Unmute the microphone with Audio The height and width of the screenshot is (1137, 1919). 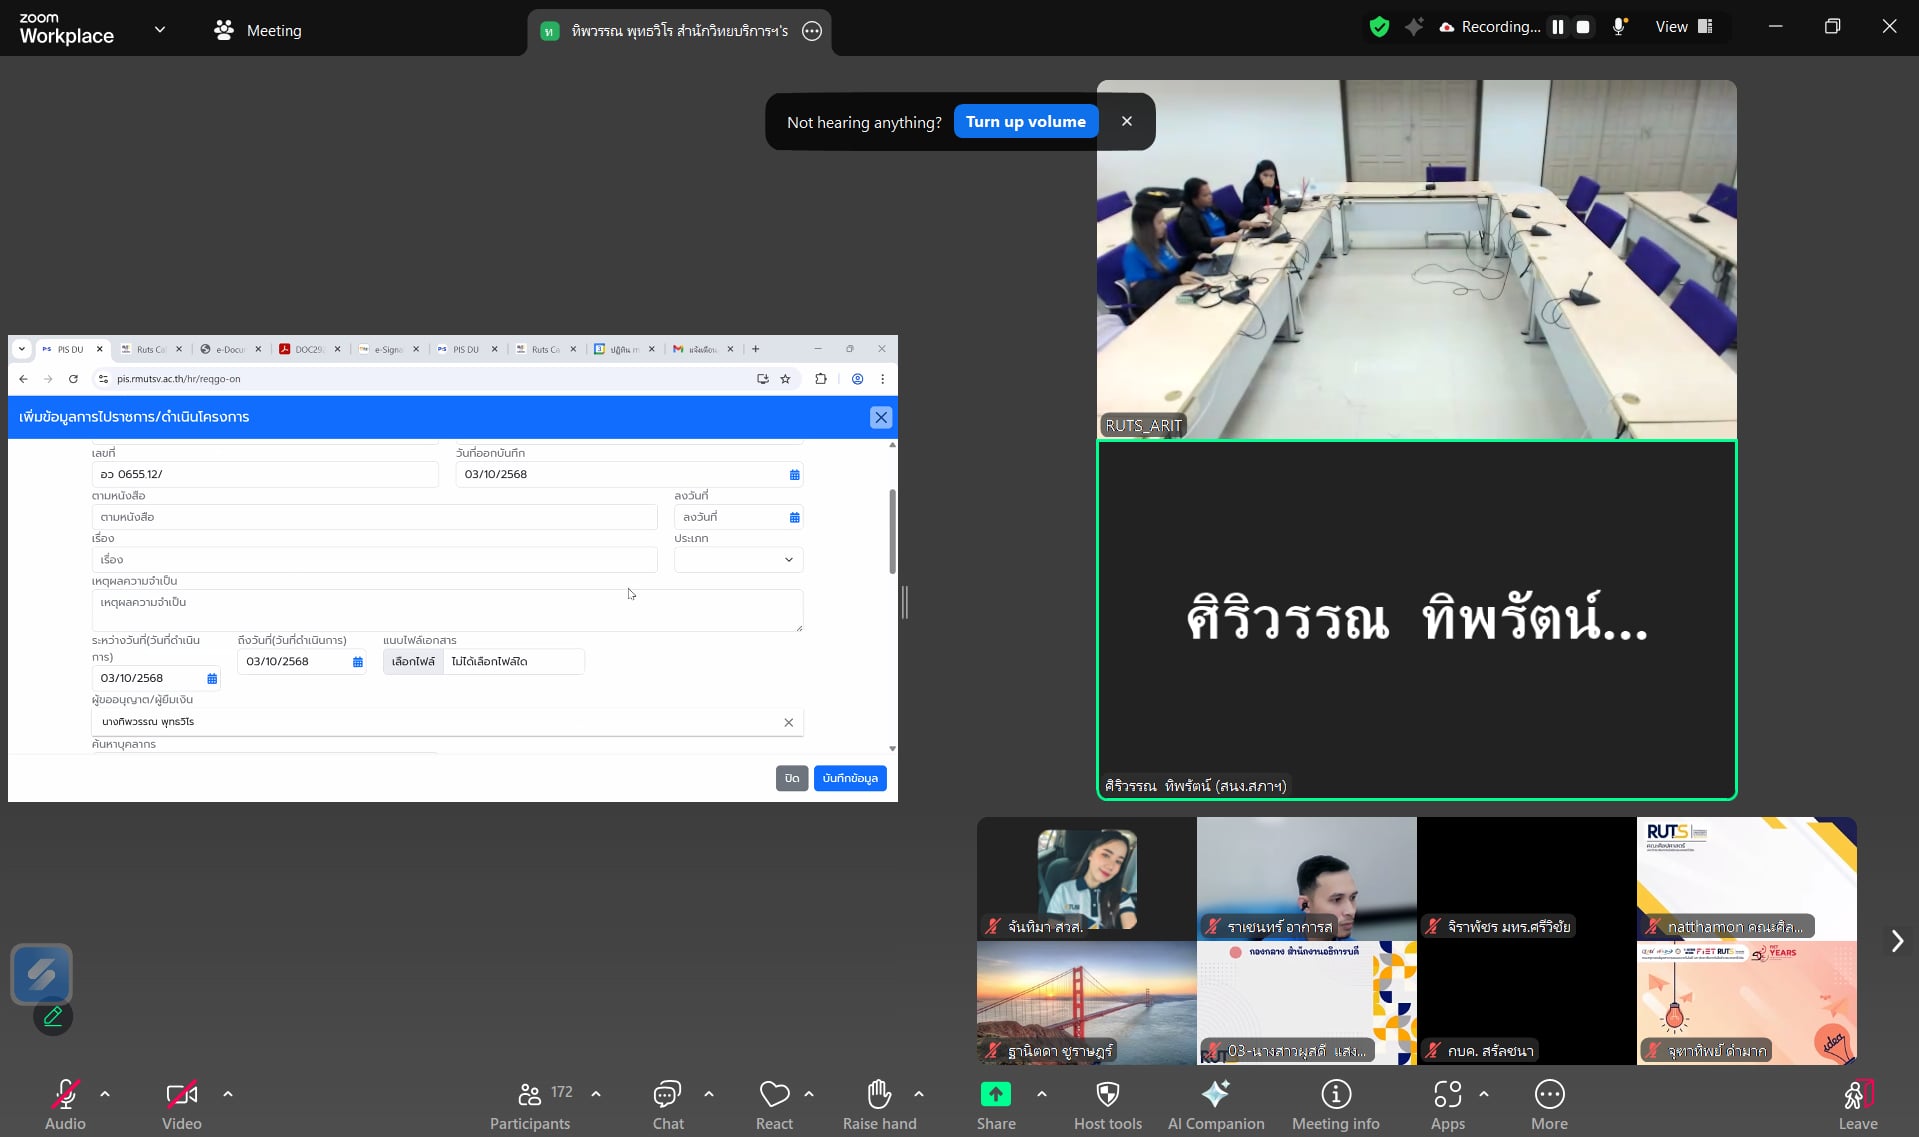65,1105
